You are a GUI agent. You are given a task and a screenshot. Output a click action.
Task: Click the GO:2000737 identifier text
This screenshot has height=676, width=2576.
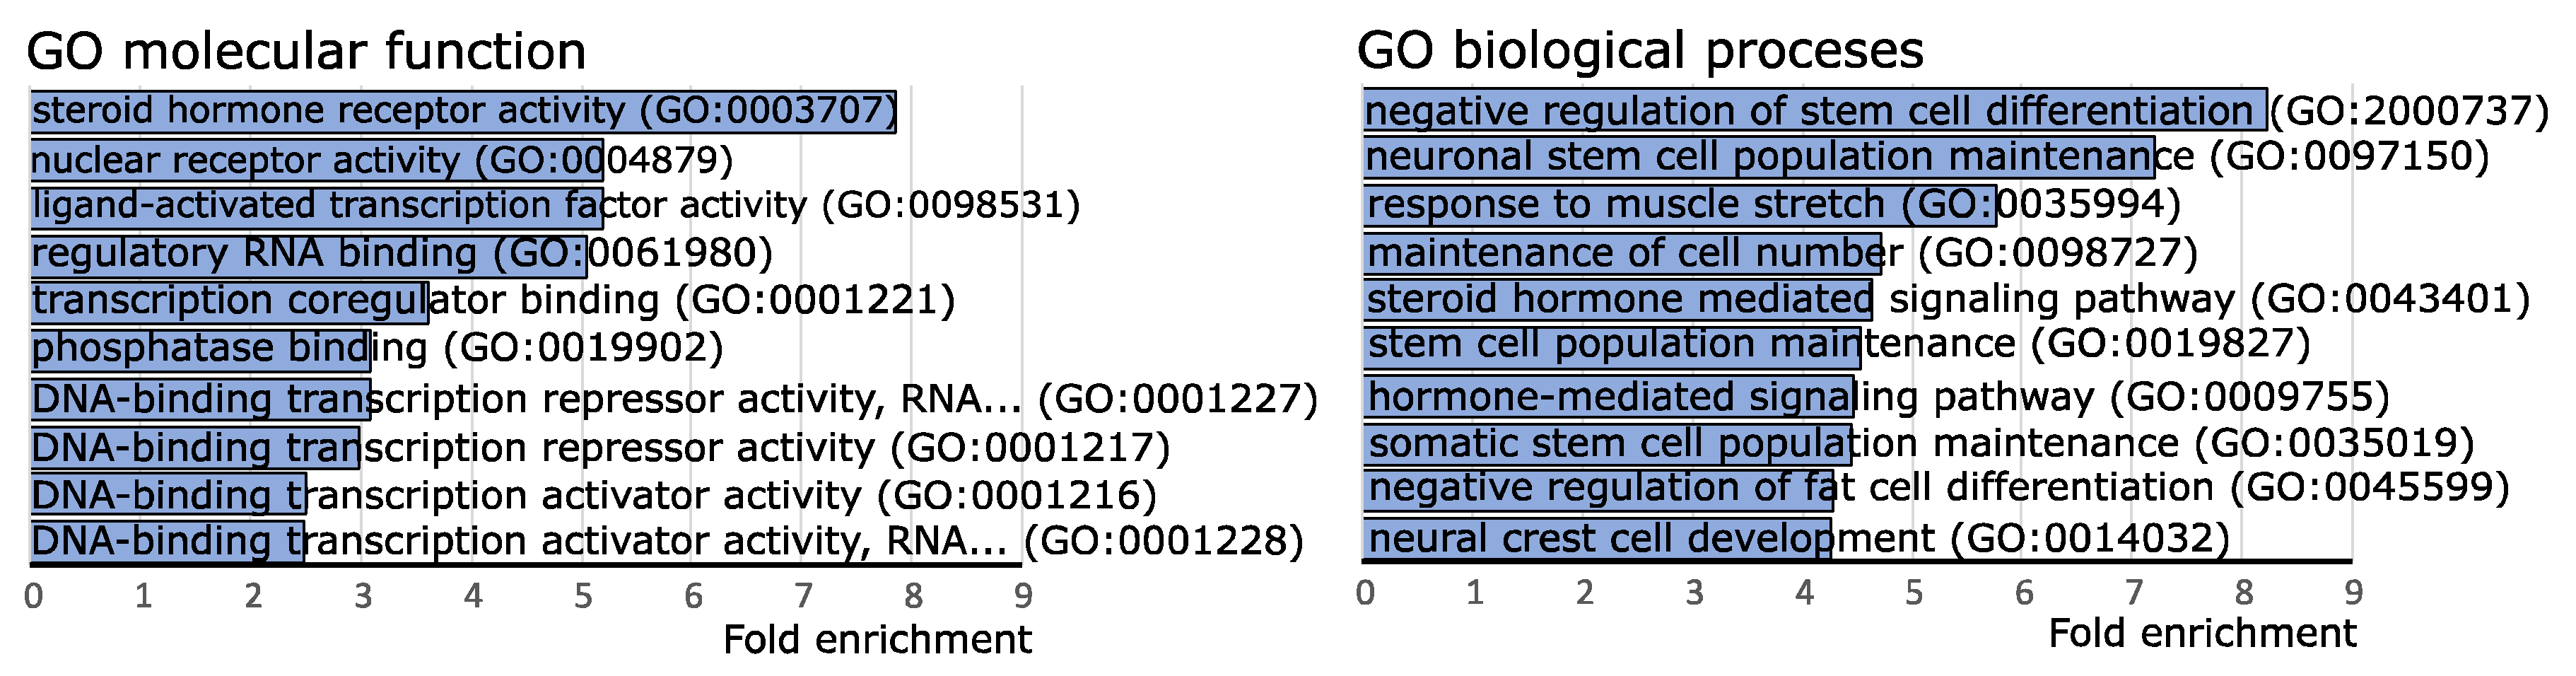[2410, 111]
